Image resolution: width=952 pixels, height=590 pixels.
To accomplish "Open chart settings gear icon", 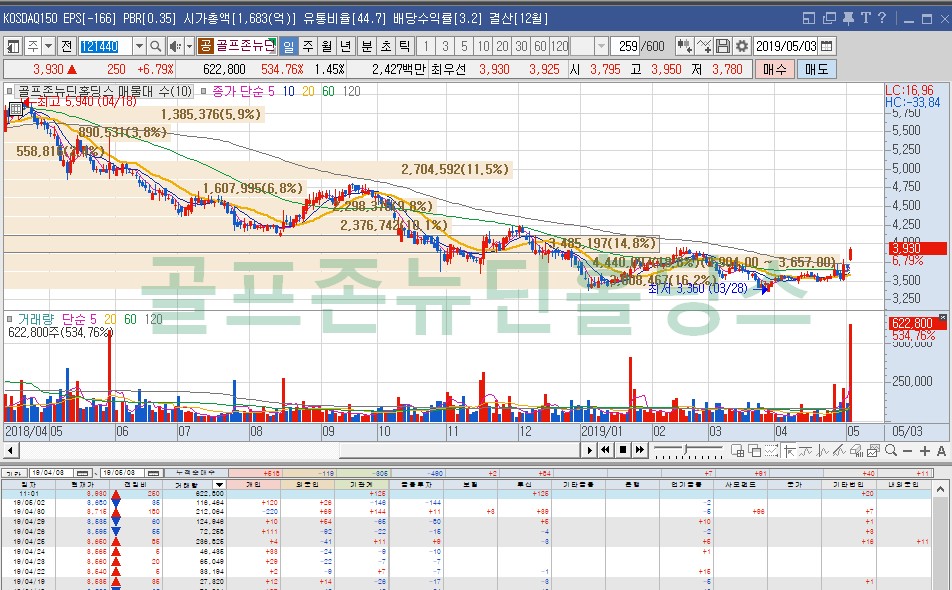I will [742, 46].
